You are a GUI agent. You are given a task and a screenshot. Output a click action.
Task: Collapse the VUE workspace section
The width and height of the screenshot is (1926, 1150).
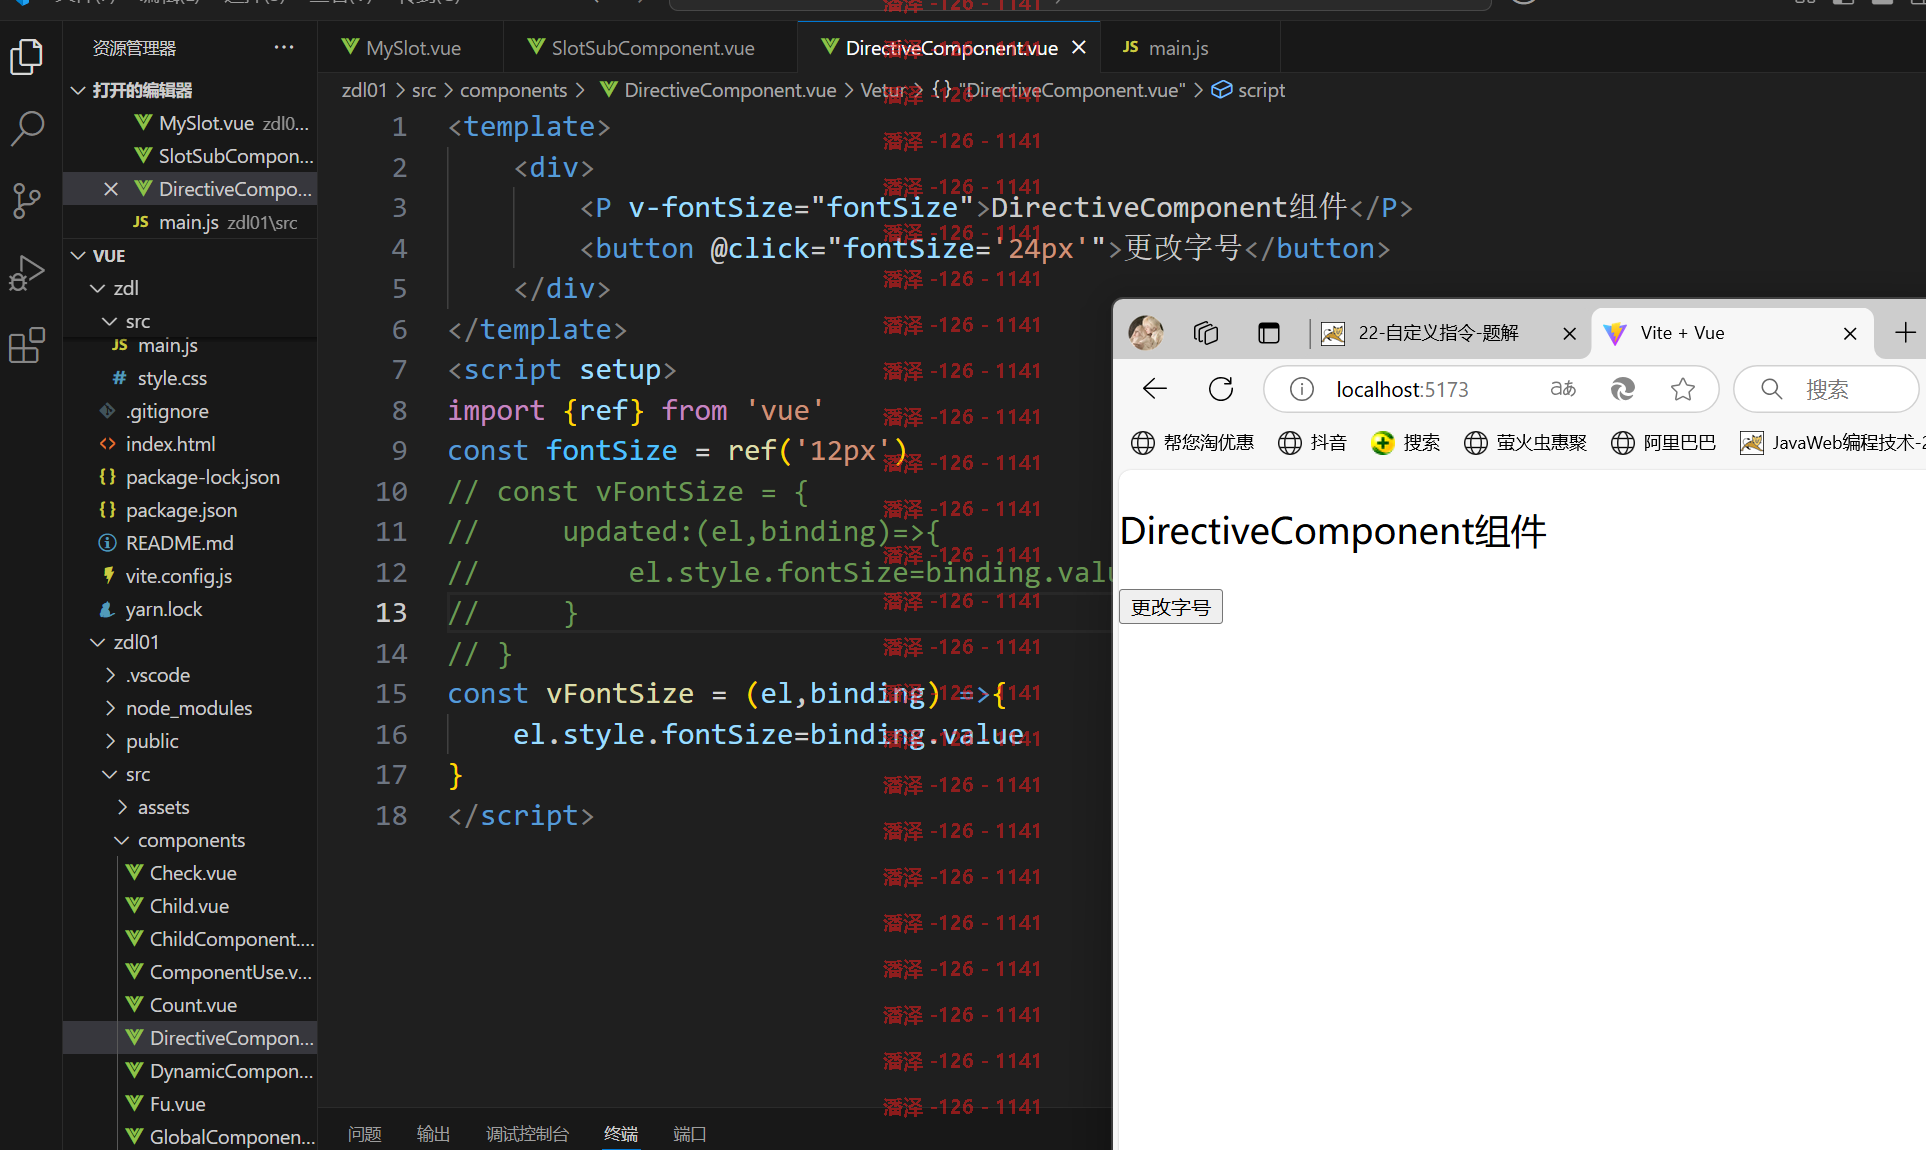tap(190, 256)
